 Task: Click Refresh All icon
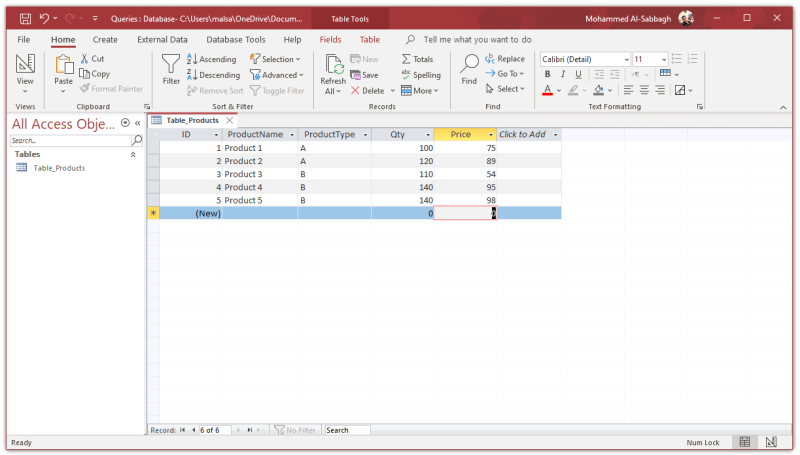coord(334,65)
